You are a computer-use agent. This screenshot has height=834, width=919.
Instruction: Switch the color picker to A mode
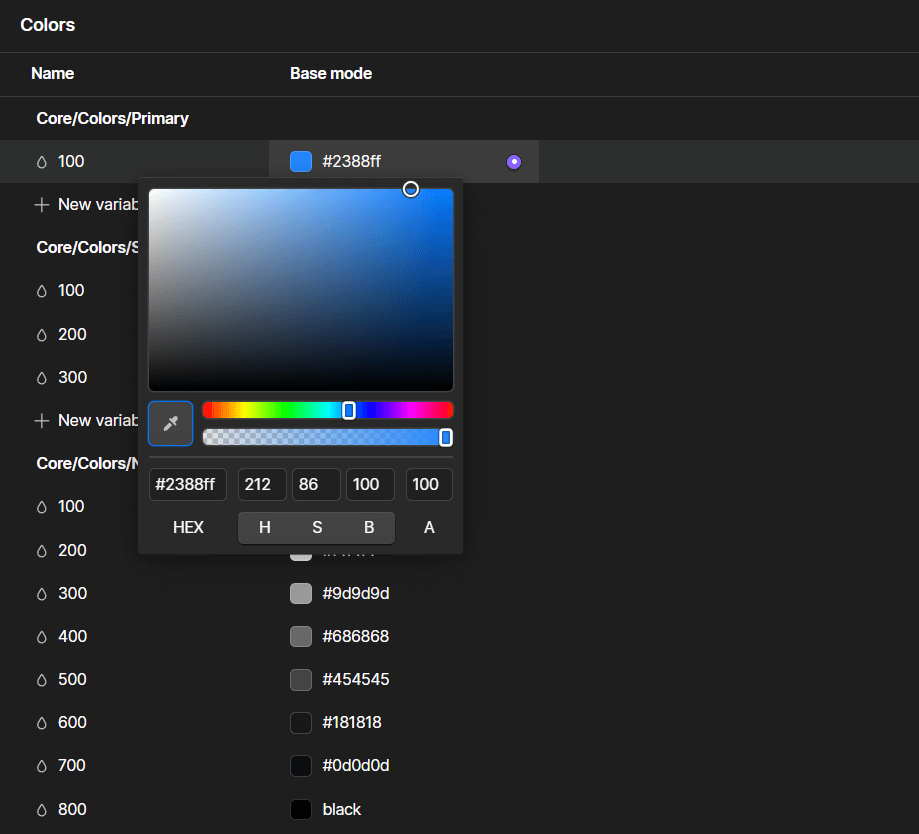coord(428,527)
